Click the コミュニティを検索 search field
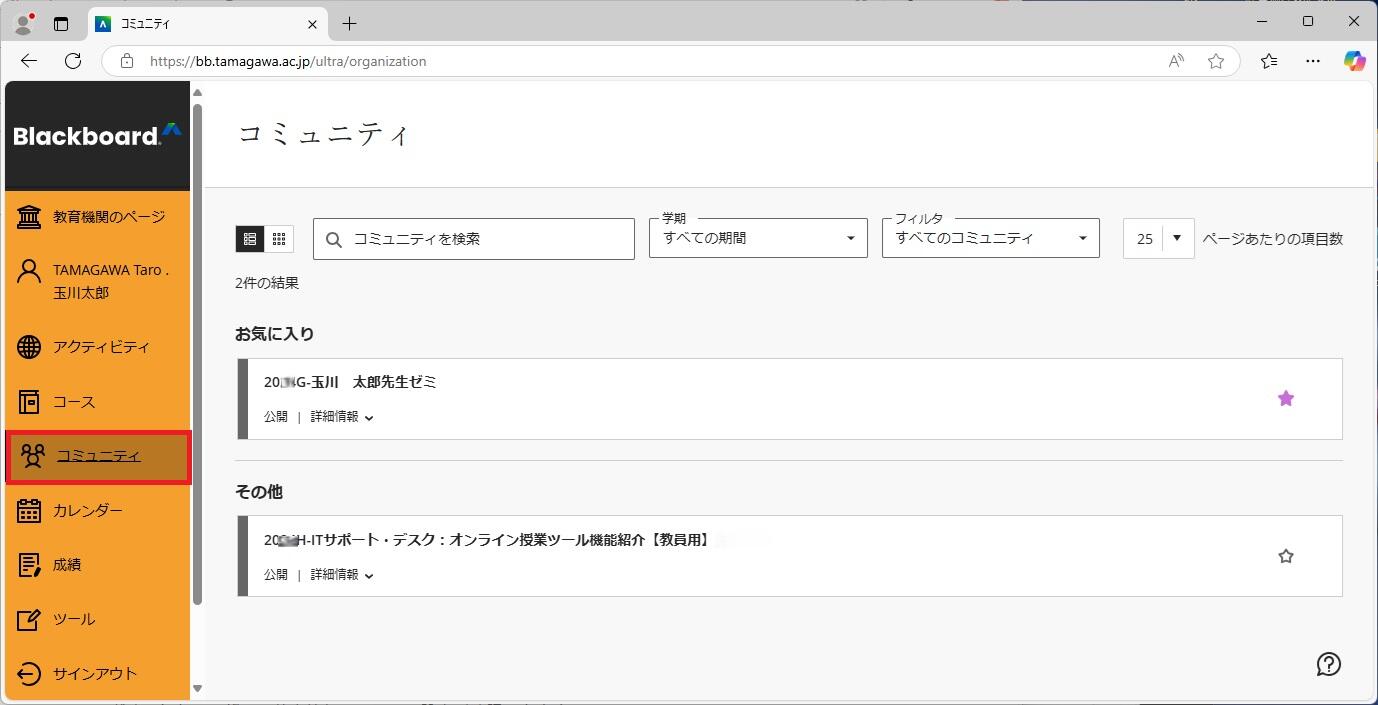 click(x=474, y=239)
